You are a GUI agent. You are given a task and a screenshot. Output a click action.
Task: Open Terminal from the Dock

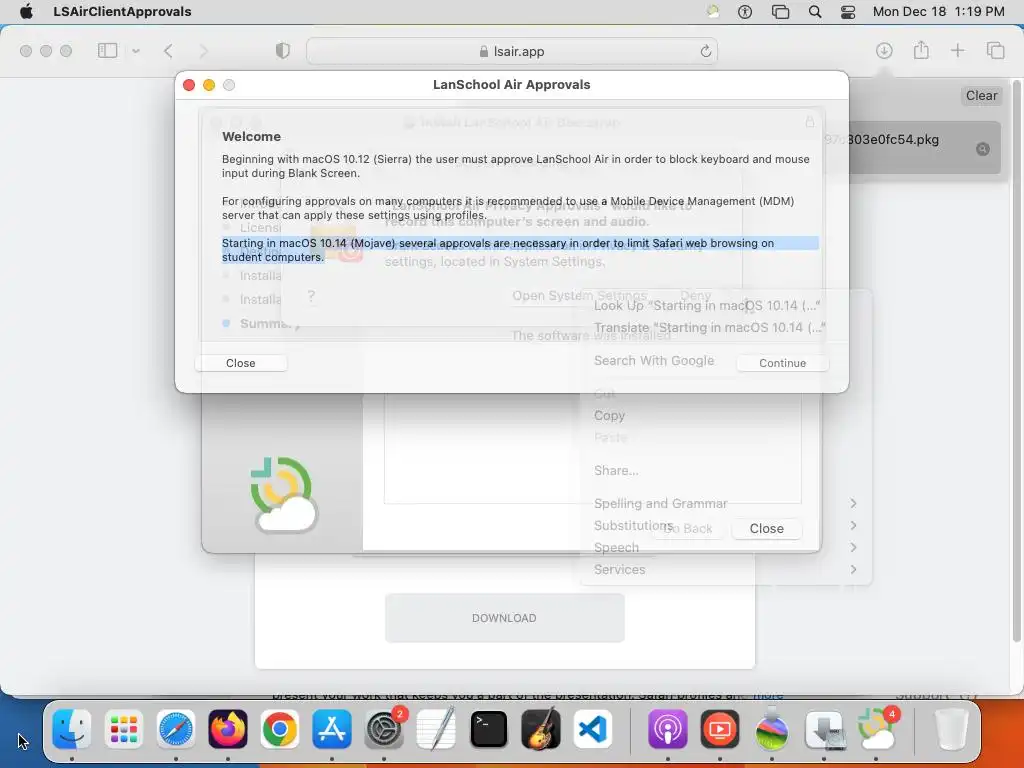point(488,729)
